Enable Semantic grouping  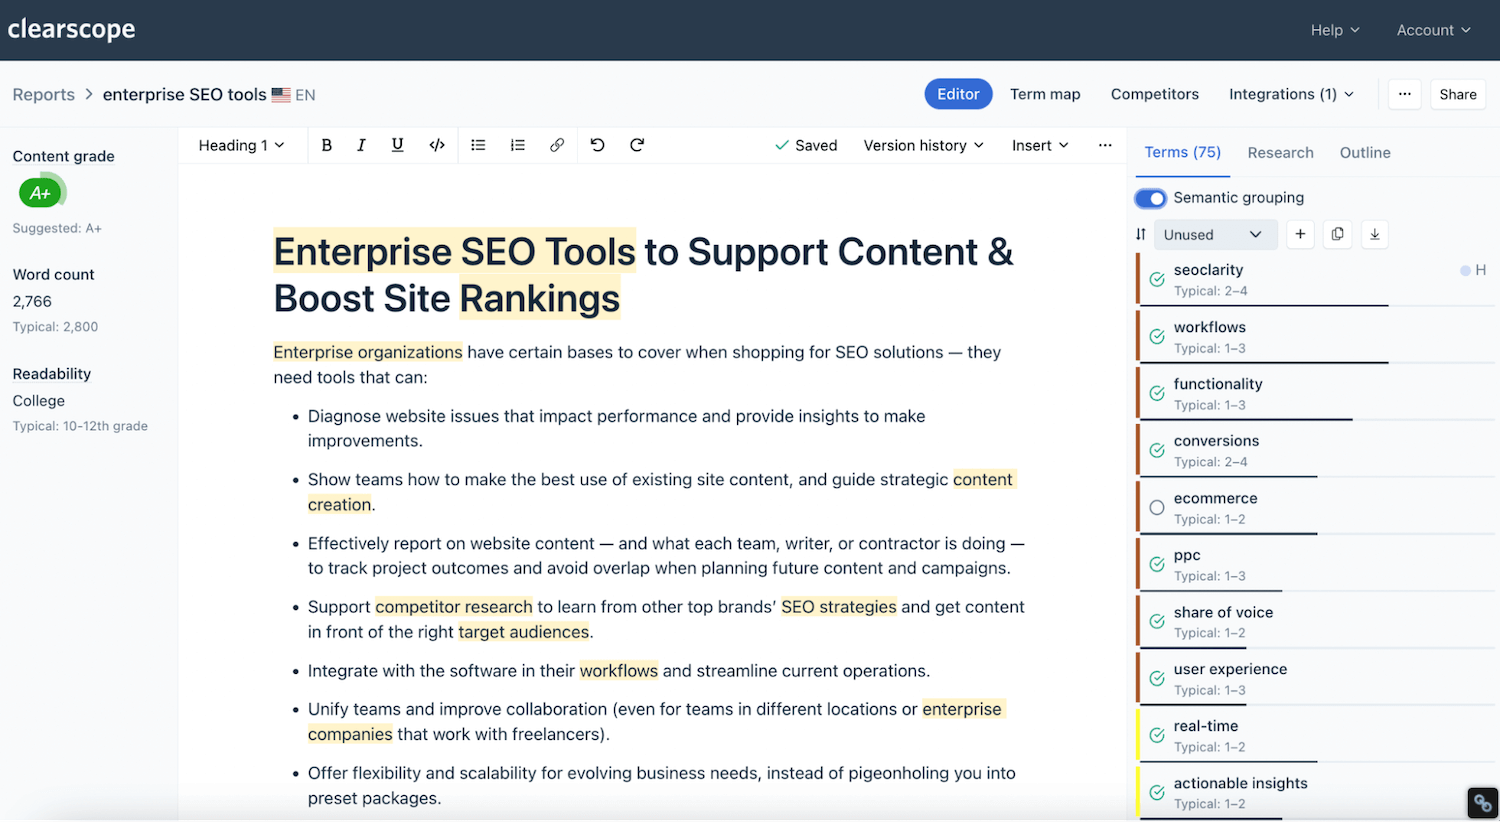(1150, 198)
